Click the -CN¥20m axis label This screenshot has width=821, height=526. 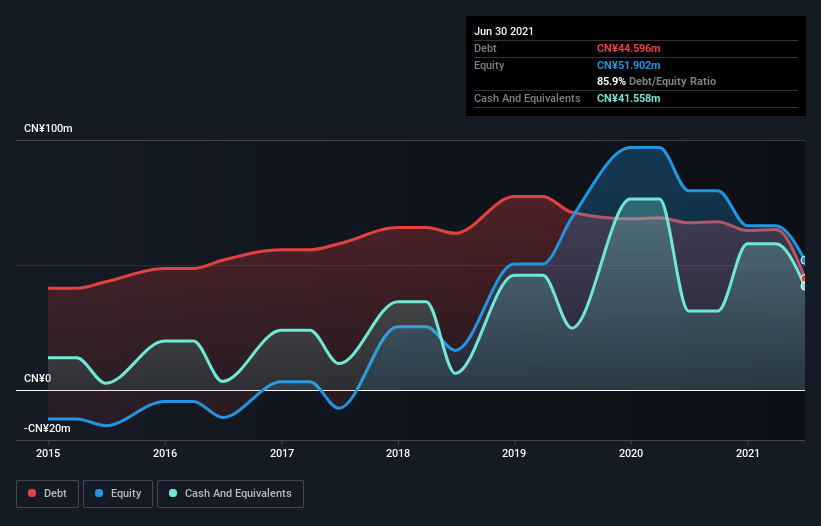pos(47,428)
